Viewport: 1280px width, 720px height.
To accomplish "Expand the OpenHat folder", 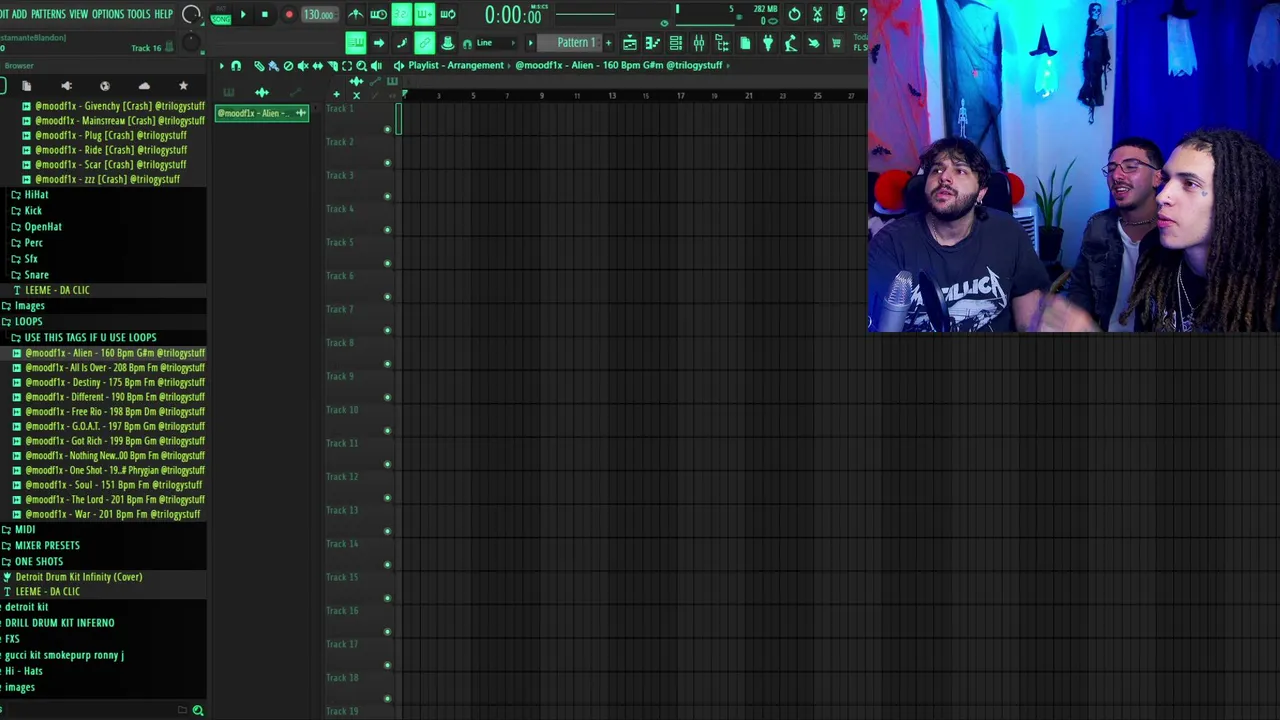I will pos(42,227).
